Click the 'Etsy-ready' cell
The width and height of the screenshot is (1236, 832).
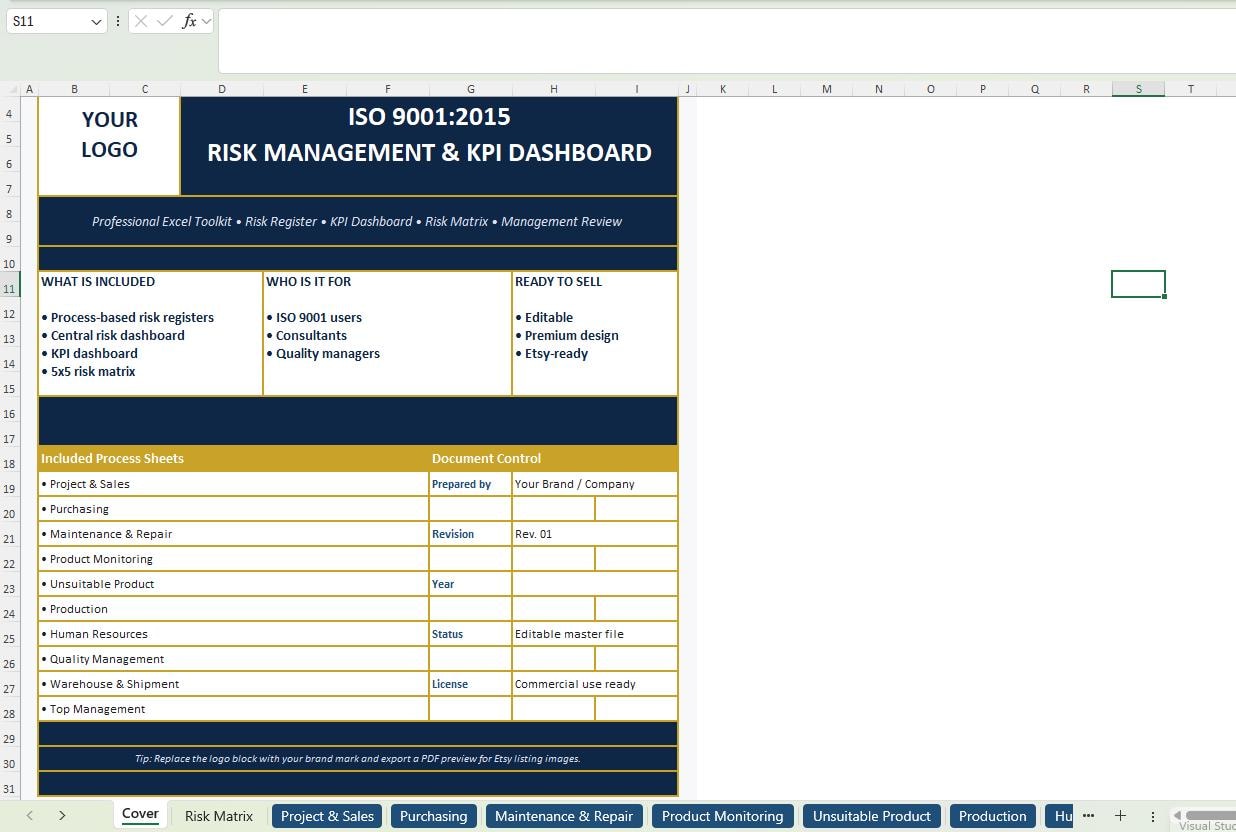click(x=552, y=354)
